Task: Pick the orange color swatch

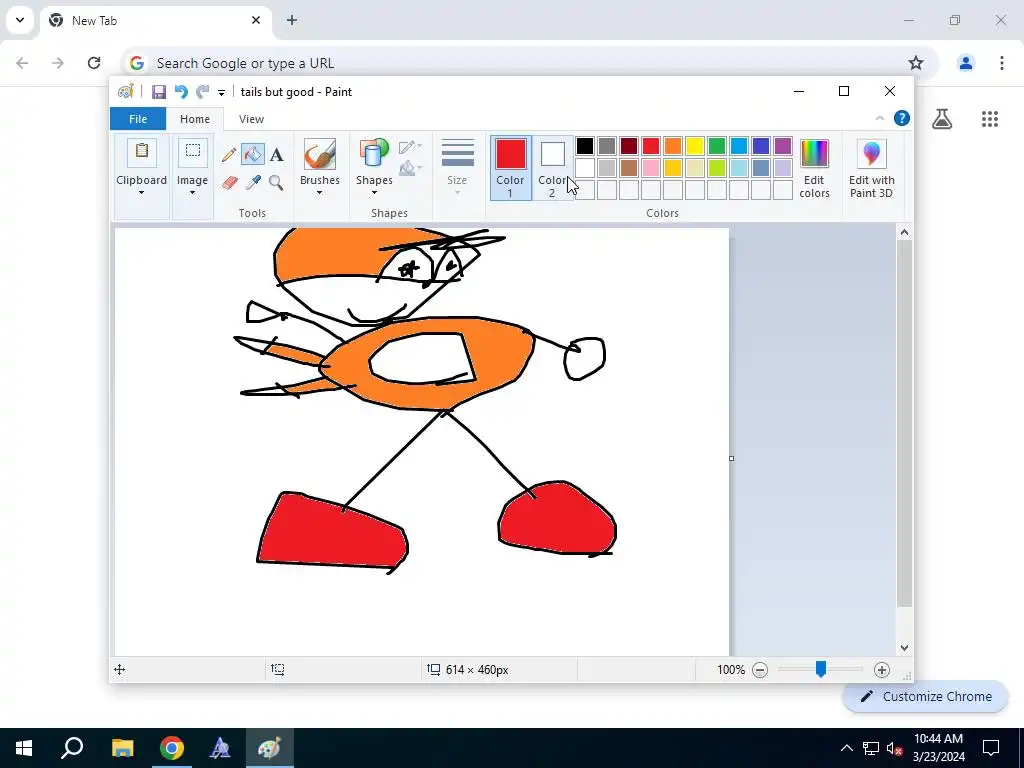Action: click(673, 146)
